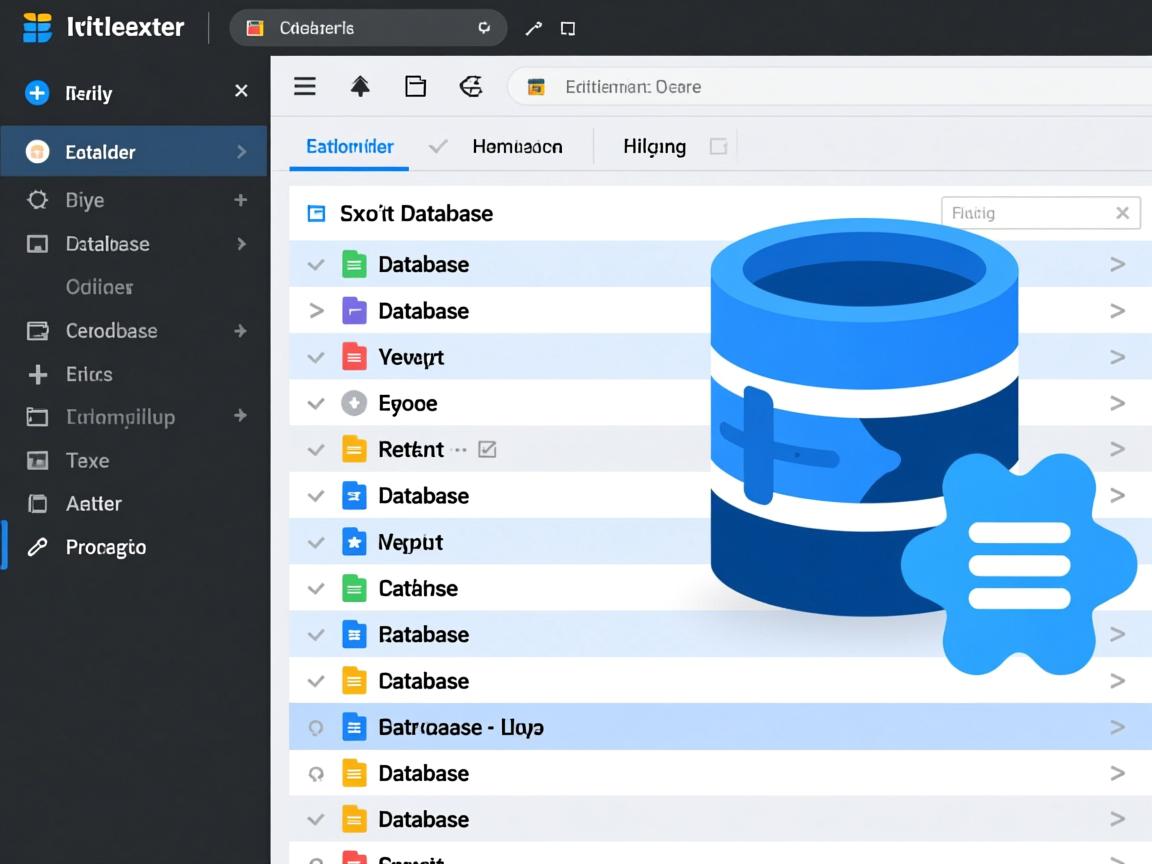Click the gray Eyooe circle icon
The width and height of the screenshot is (1152, 864).
354,403
